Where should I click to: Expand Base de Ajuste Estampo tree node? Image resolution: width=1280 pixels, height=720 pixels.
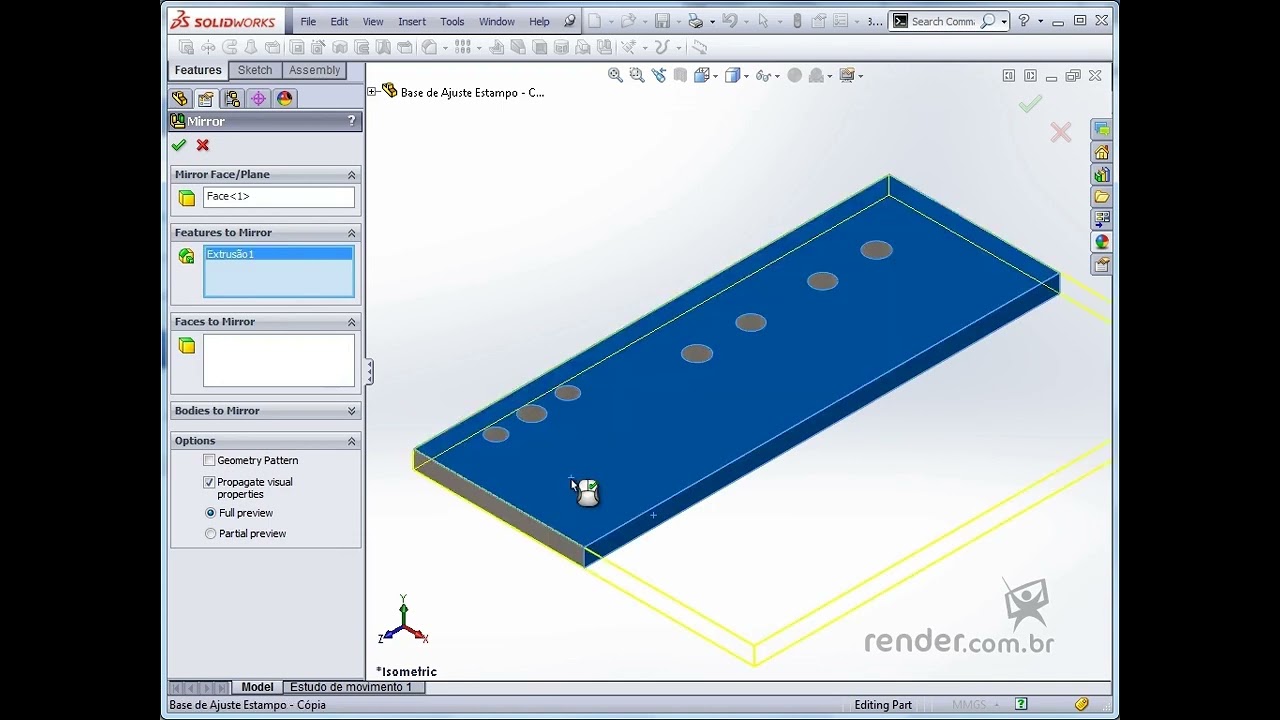pyautogui.click(x=372, y=92)
